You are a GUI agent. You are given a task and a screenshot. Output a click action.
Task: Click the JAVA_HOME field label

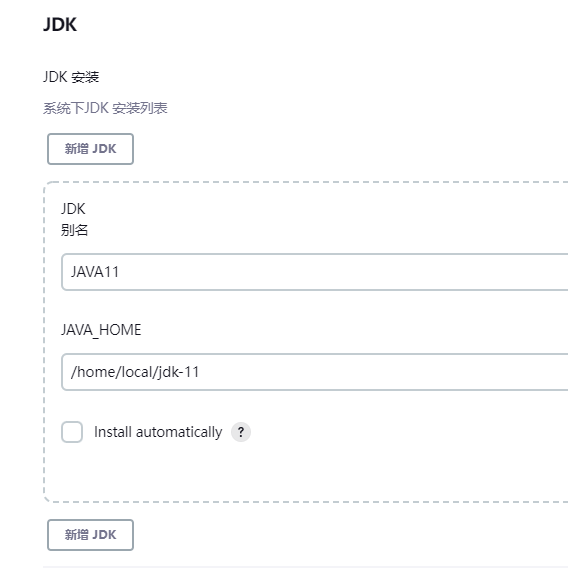coord(101,330)
